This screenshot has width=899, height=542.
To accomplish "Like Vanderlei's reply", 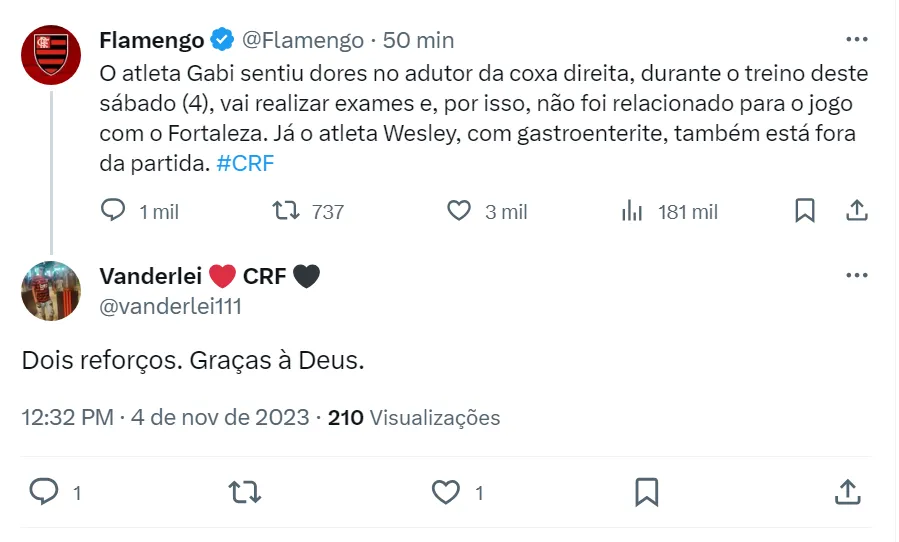I will click(x=445, y=492).
